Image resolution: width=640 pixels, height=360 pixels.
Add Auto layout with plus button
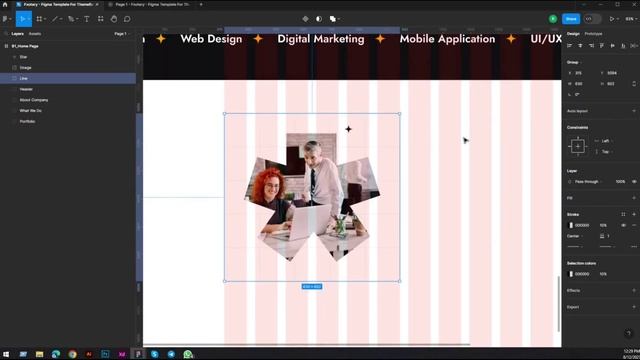click(634, 111)
